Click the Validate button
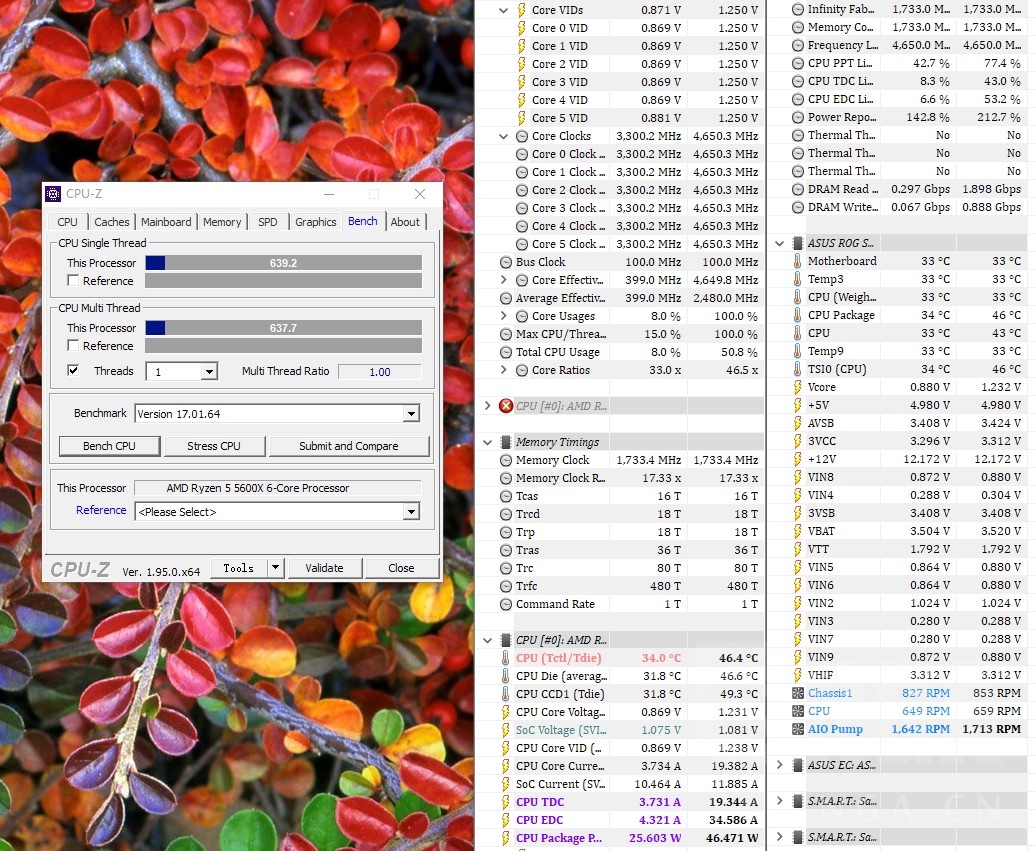 [324, 567]
